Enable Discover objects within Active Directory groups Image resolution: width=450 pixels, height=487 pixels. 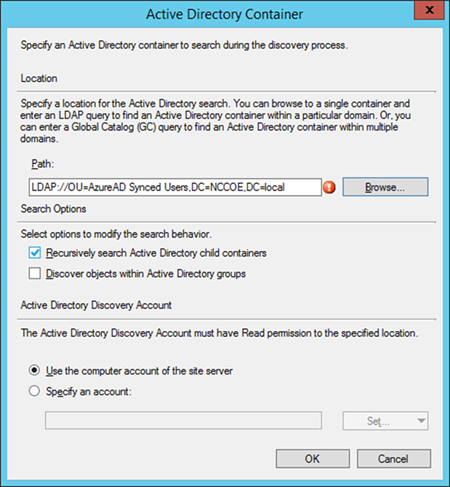click(x=35, y=274)
